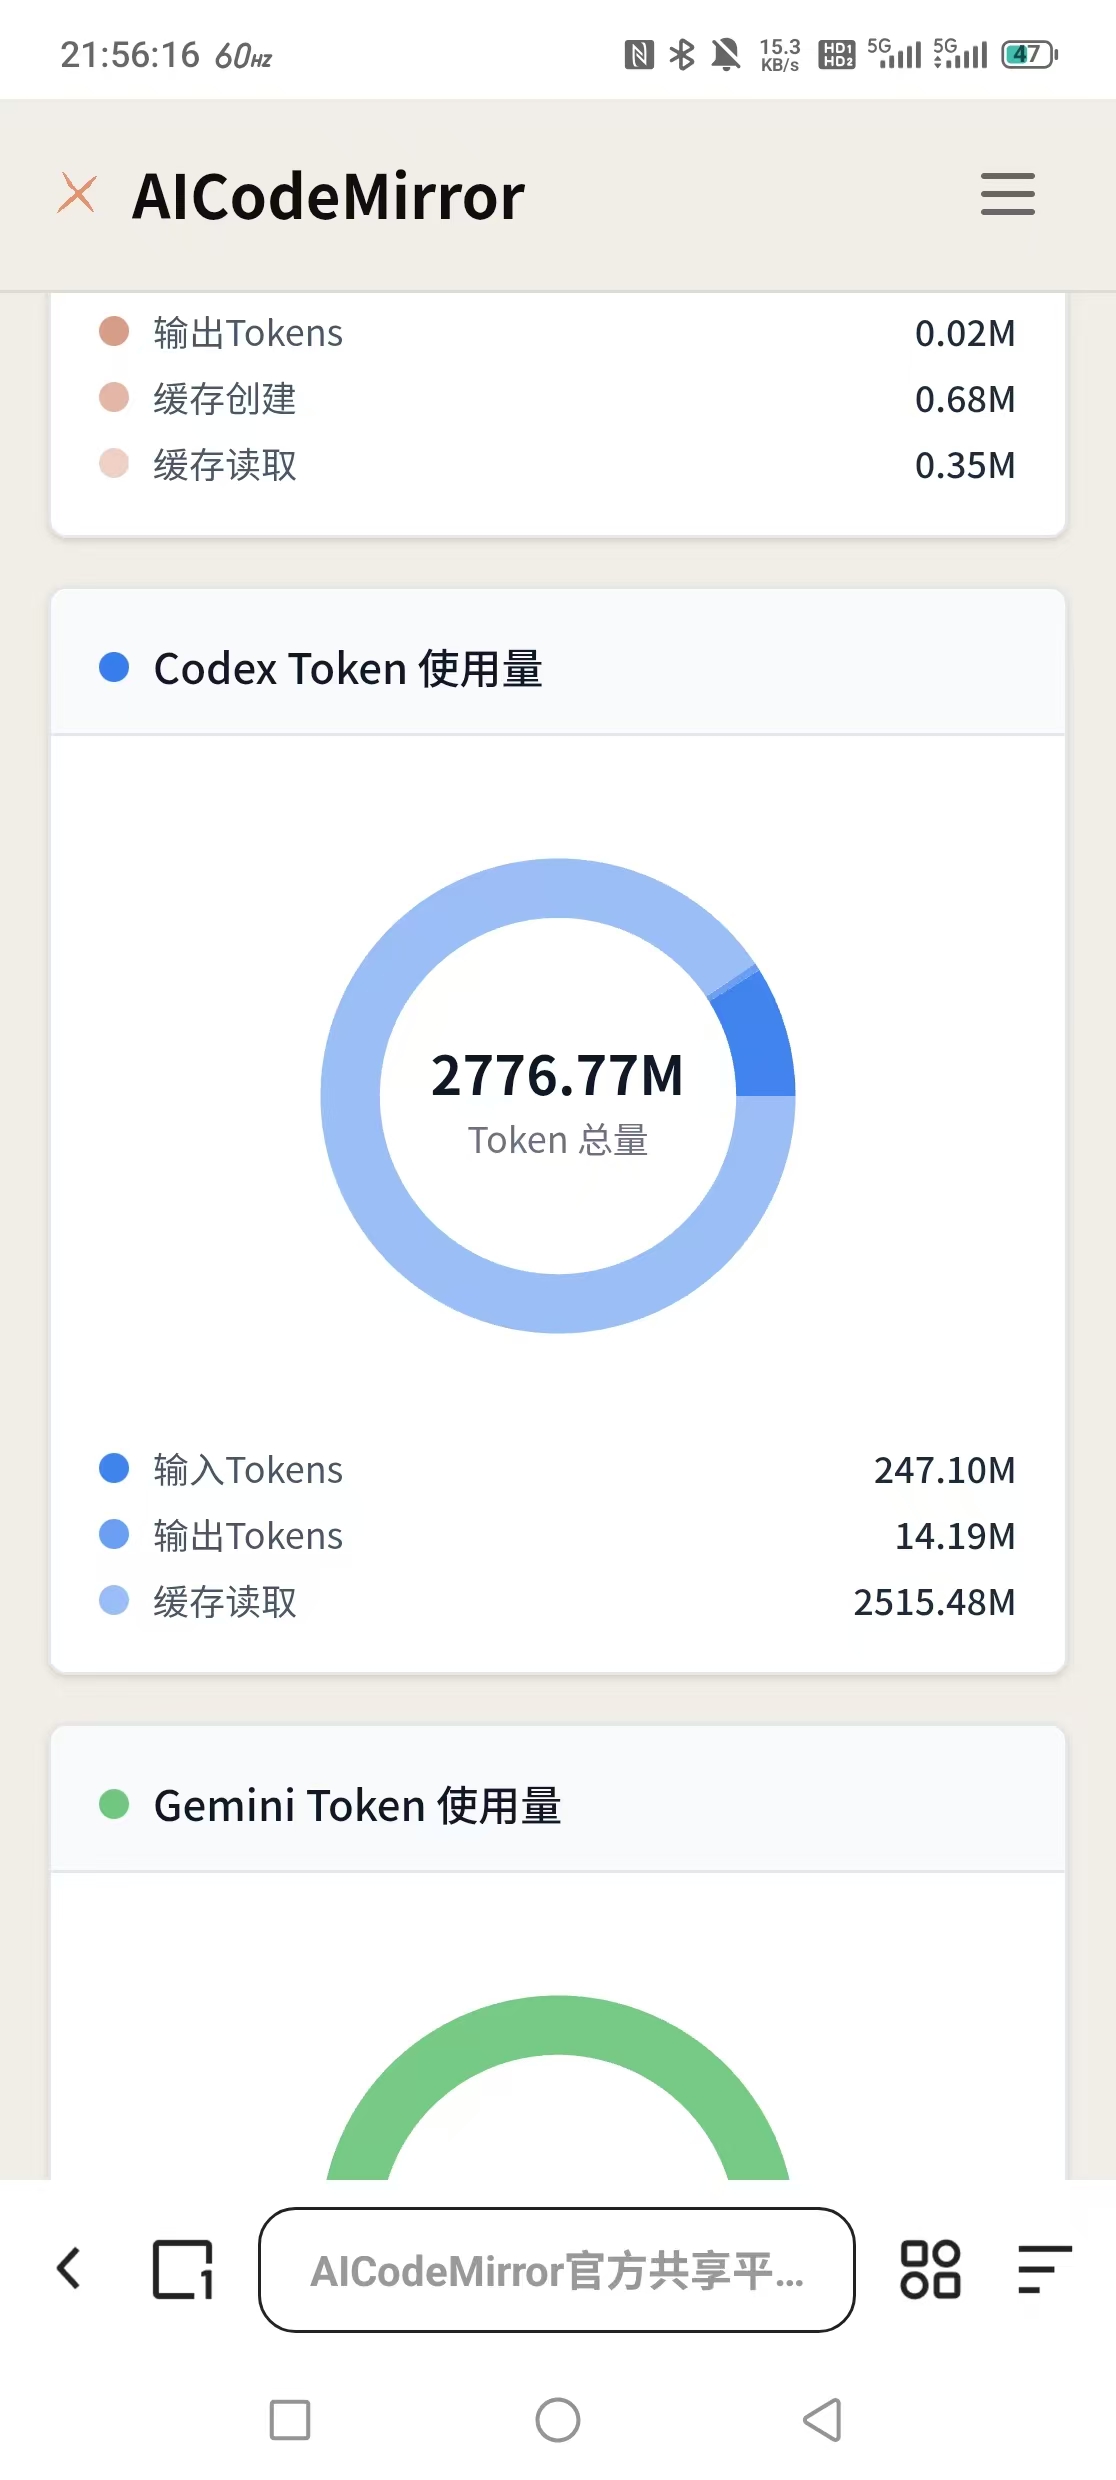Click the 输出Tokens label in Codex card
Image resolution: width=1116 pixels, height=2480 pixels.
[x=248, y=1535]
